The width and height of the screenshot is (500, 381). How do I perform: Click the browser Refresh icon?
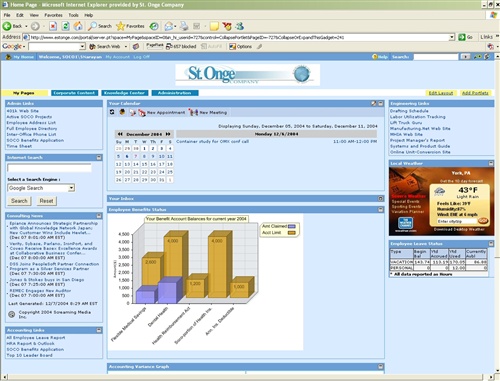click(x=66, y=26)
